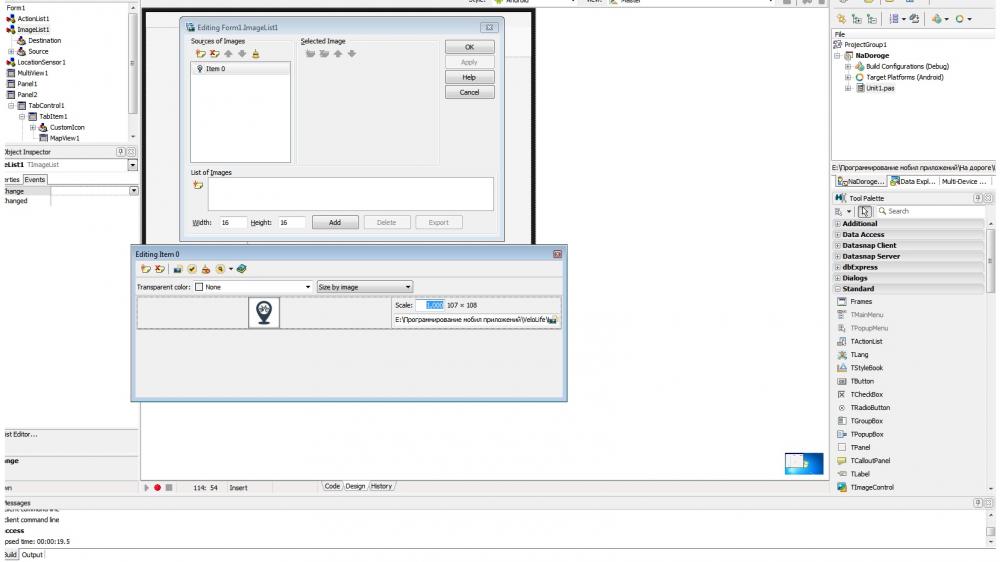Screen dimensions: 1000x562
Task: Click the browse image icon beside the file path
Action: [552, 320]
